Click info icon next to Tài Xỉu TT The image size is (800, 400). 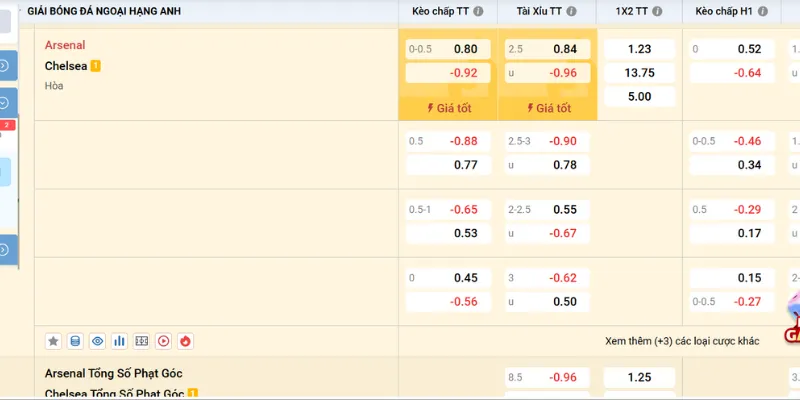click(571, 11)
